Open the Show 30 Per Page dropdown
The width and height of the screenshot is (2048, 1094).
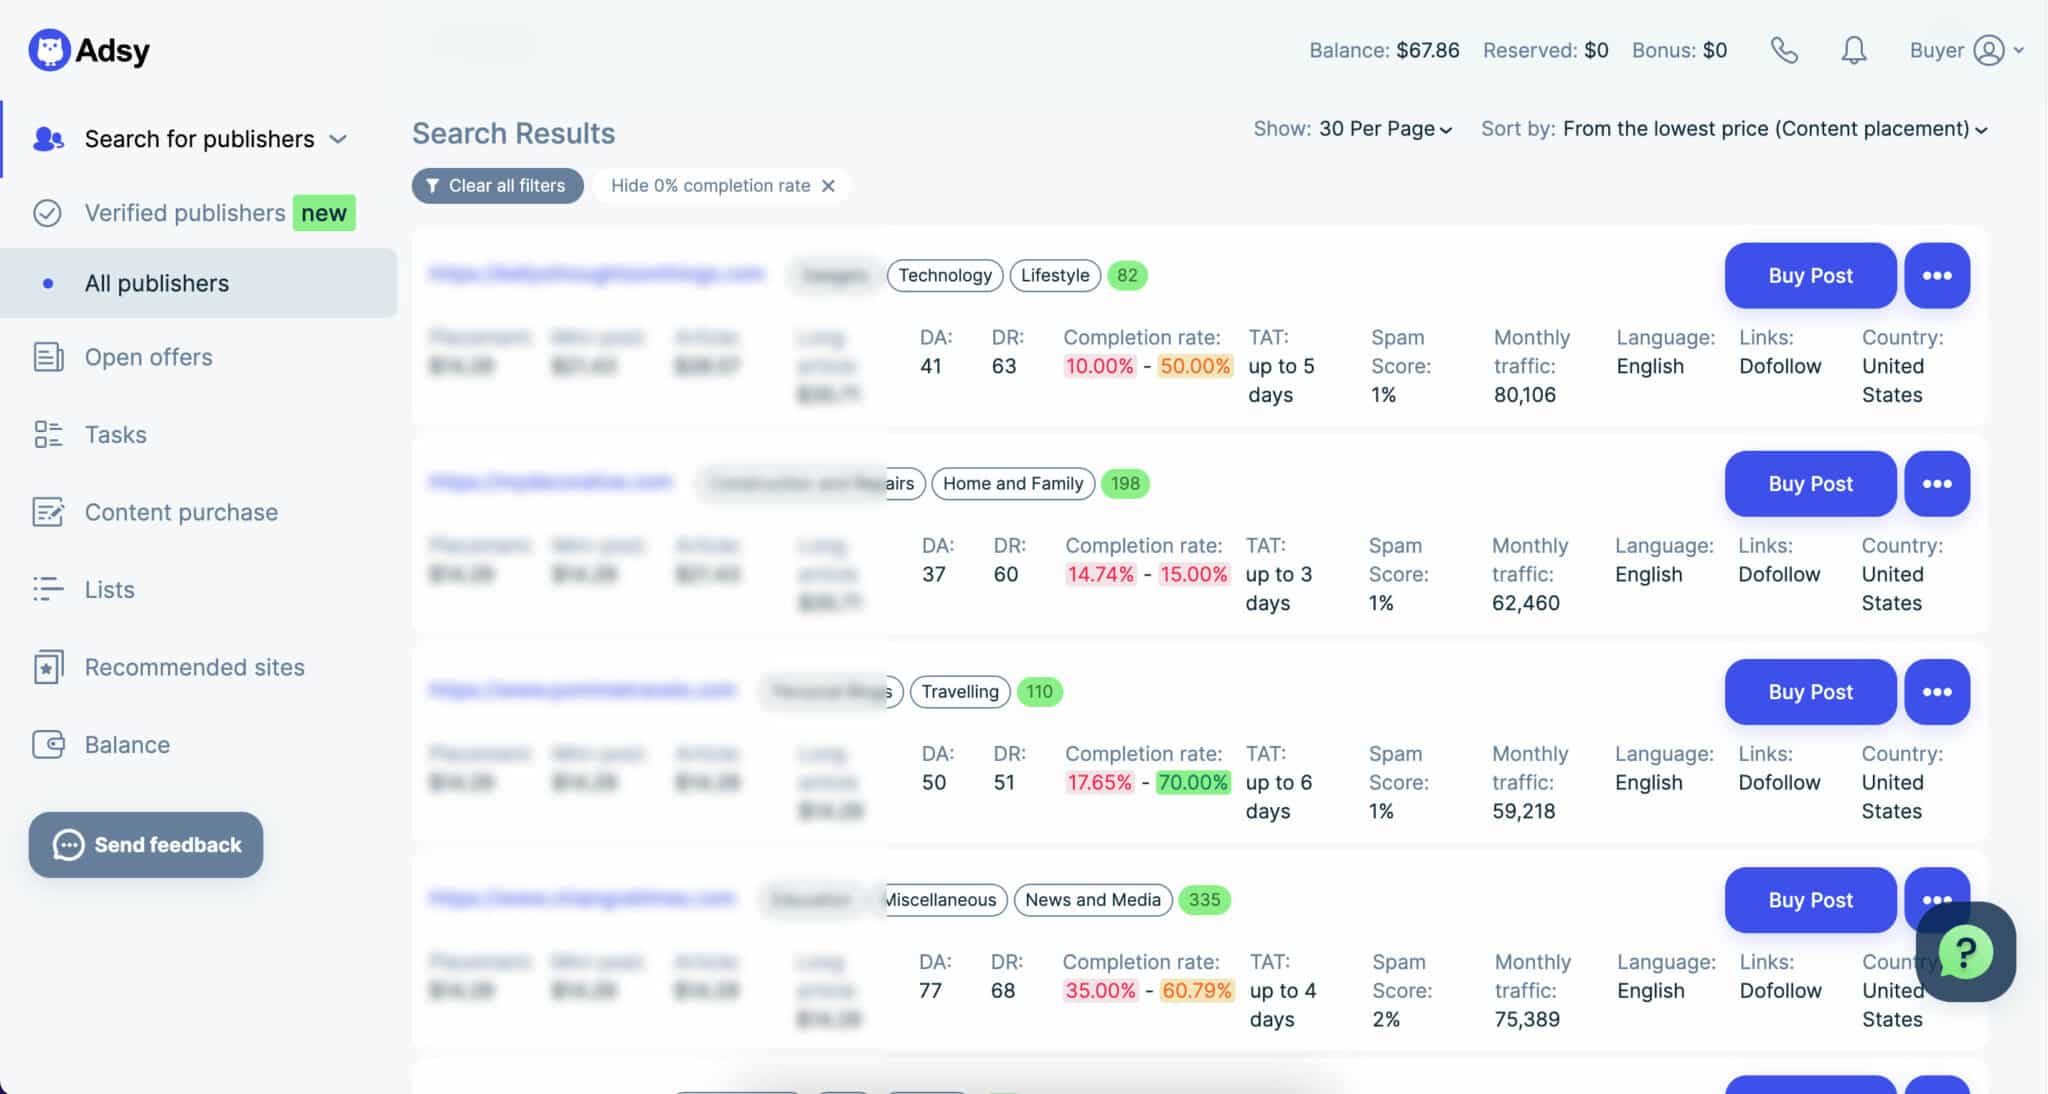tap(1385, 129)
